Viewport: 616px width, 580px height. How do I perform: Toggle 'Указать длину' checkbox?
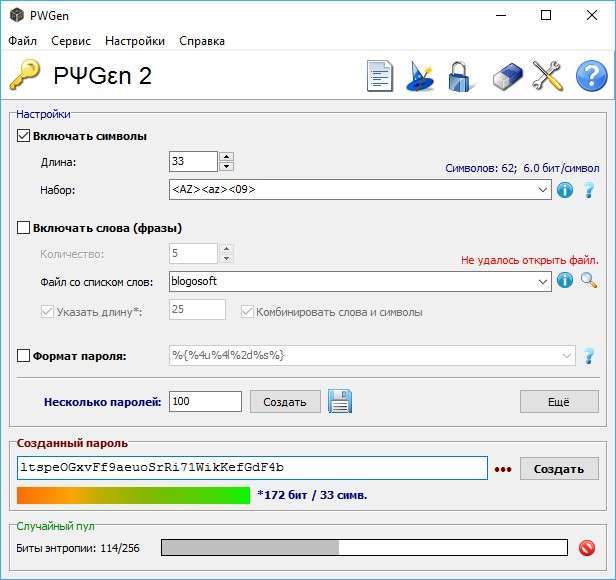(47, 312)
